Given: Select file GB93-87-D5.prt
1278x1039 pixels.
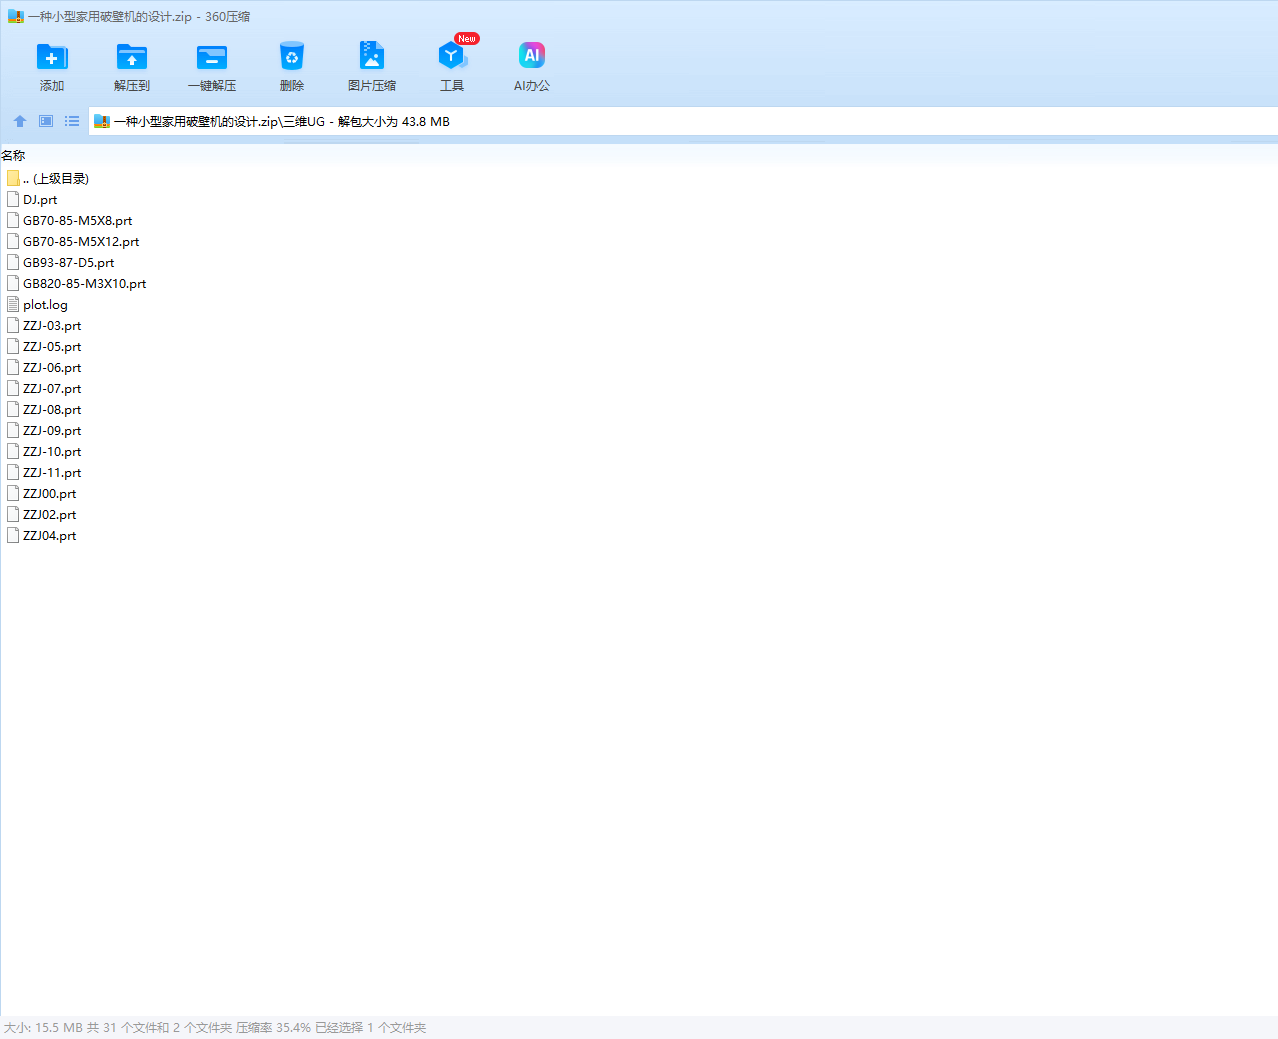Looking at the screenshot, I should click(60, 262).
